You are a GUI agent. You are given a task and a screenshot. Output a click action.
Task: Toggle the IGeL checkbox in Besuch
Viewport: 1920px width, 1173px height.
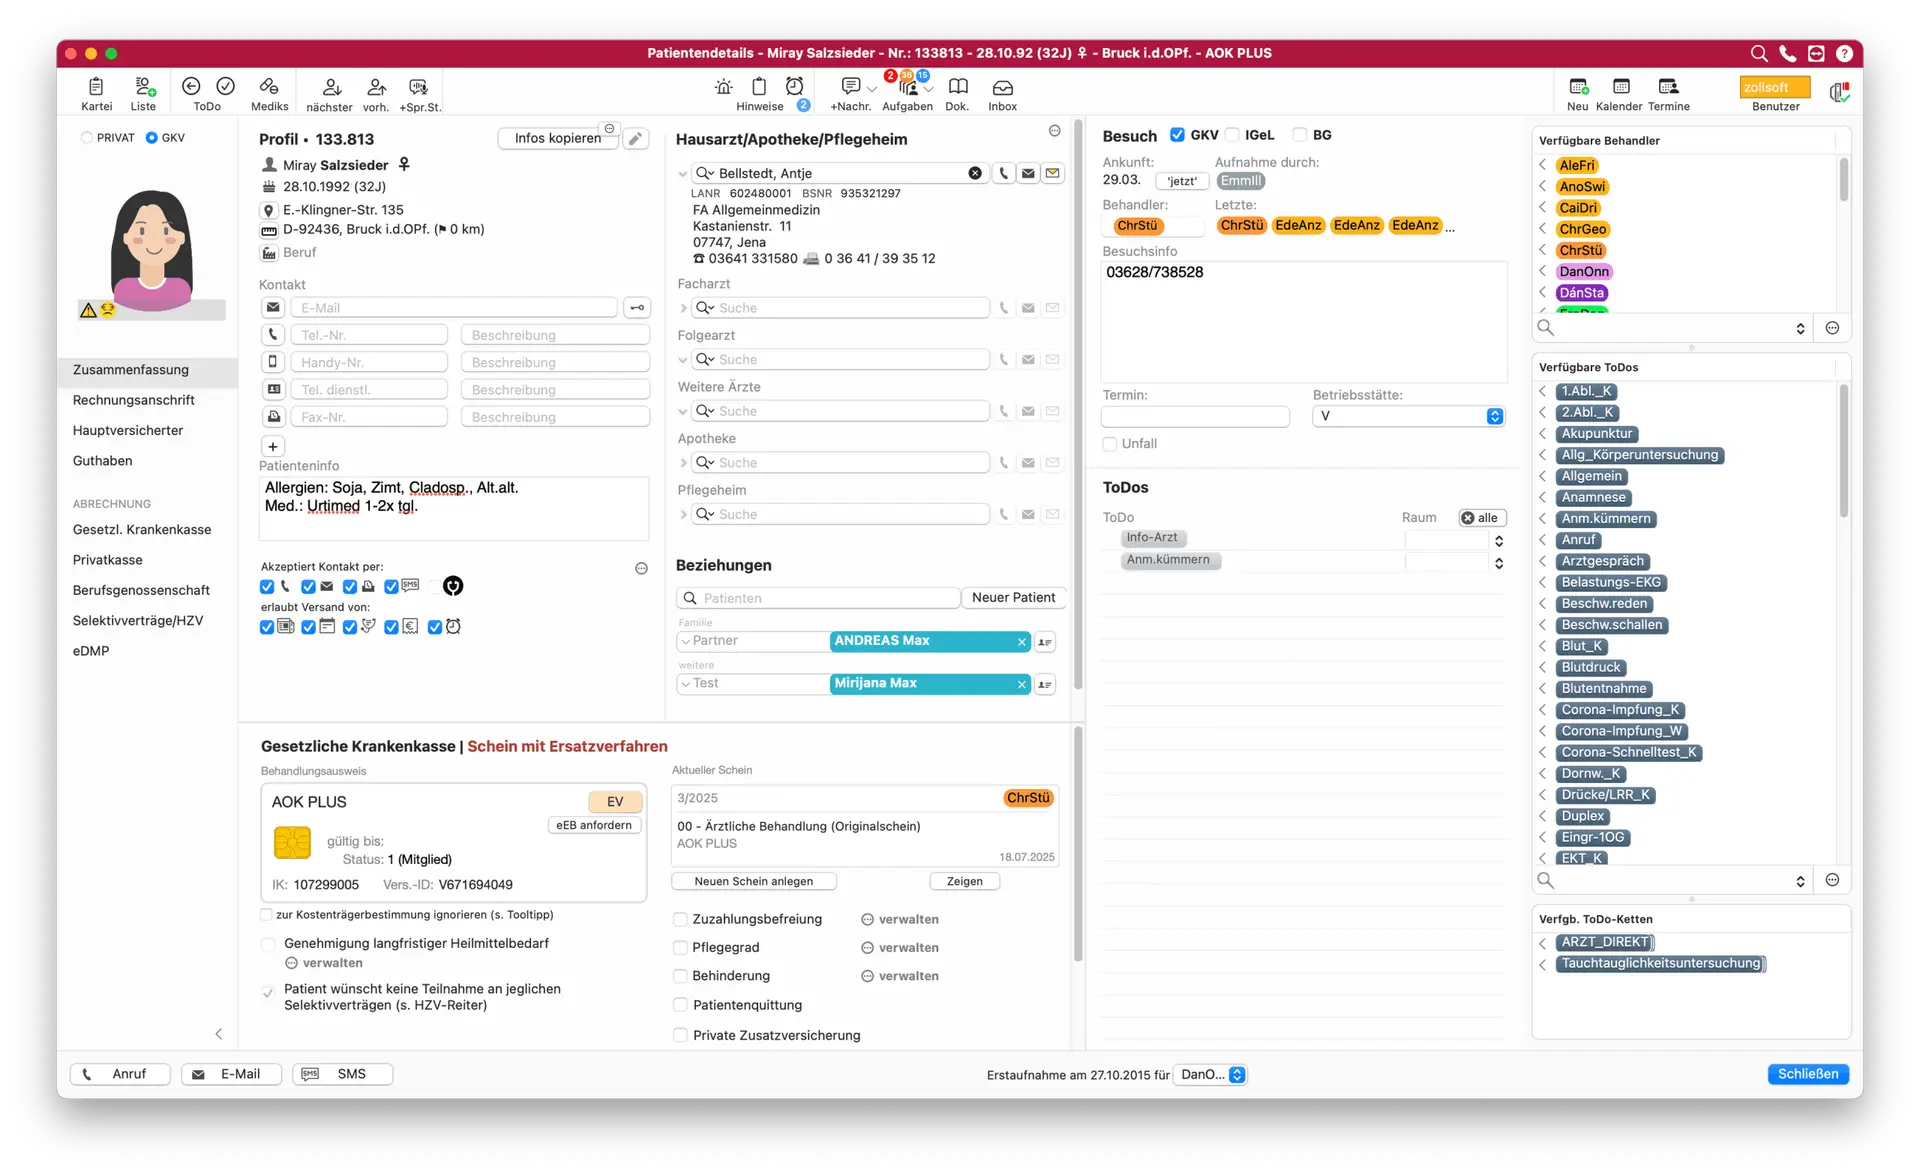click(1232, 135)
